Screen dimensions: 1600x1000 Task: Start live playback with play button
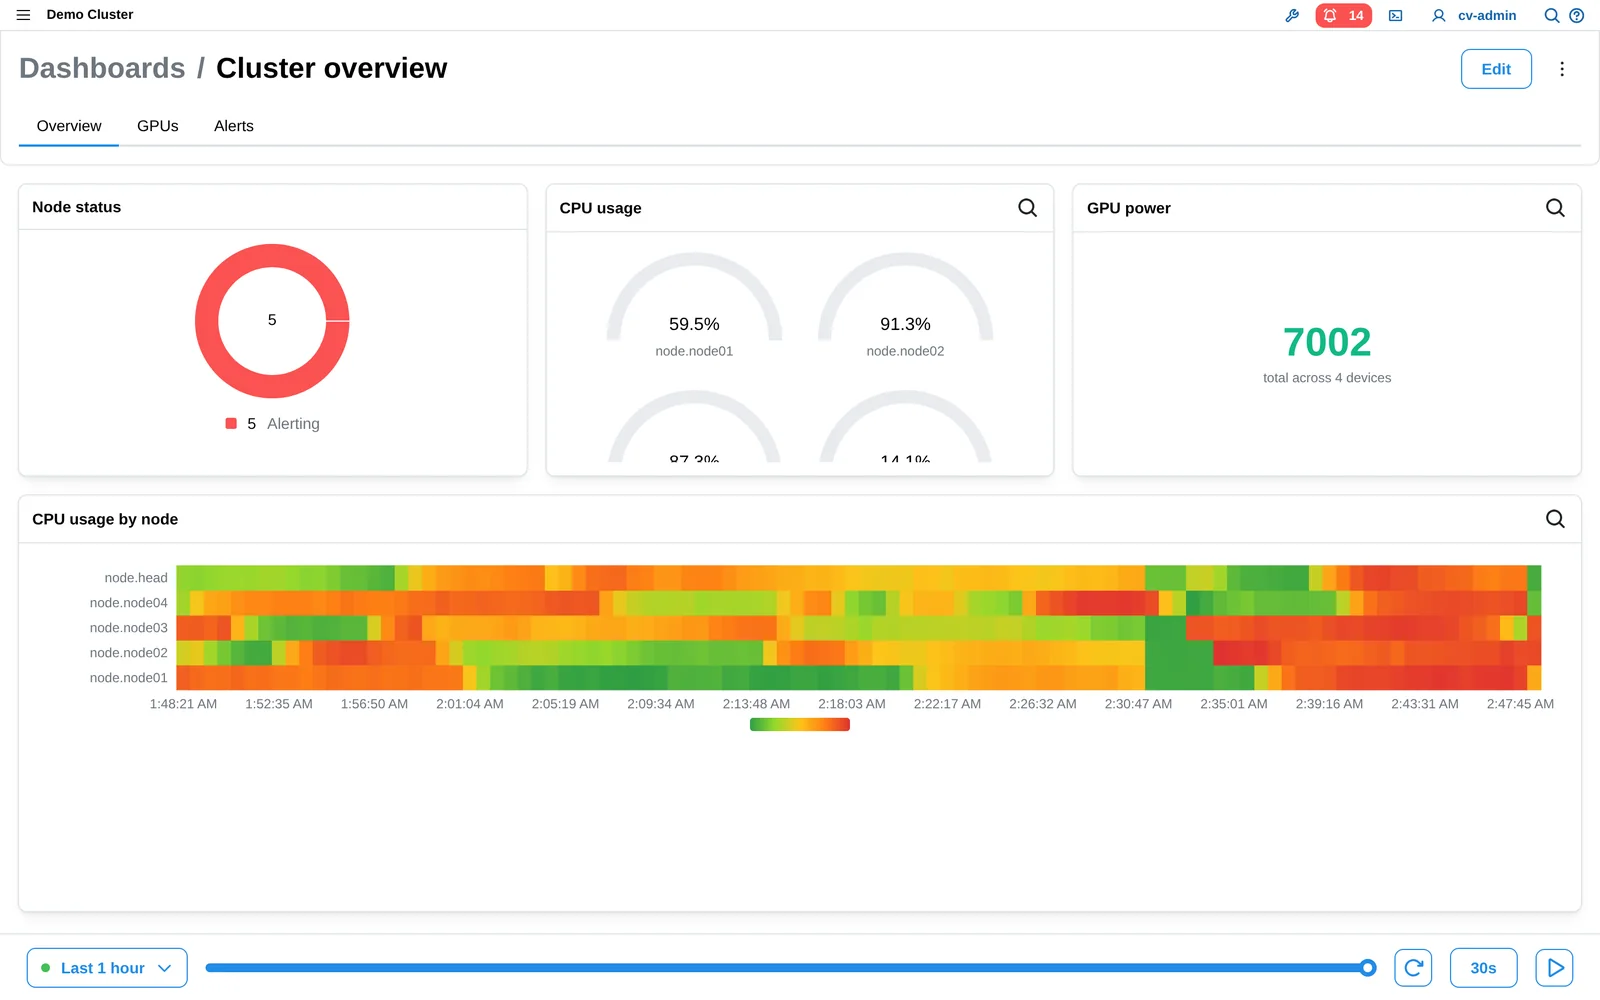click(x=1554, y=968)
